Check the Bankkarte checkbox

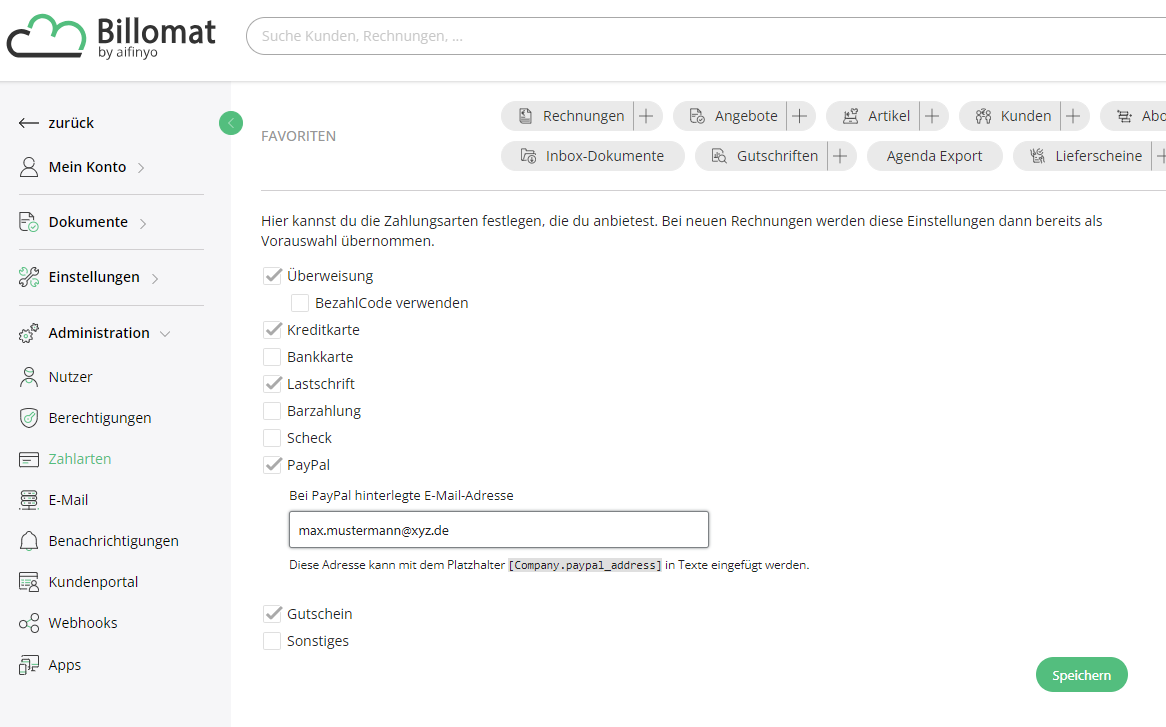tap(272, 357)
